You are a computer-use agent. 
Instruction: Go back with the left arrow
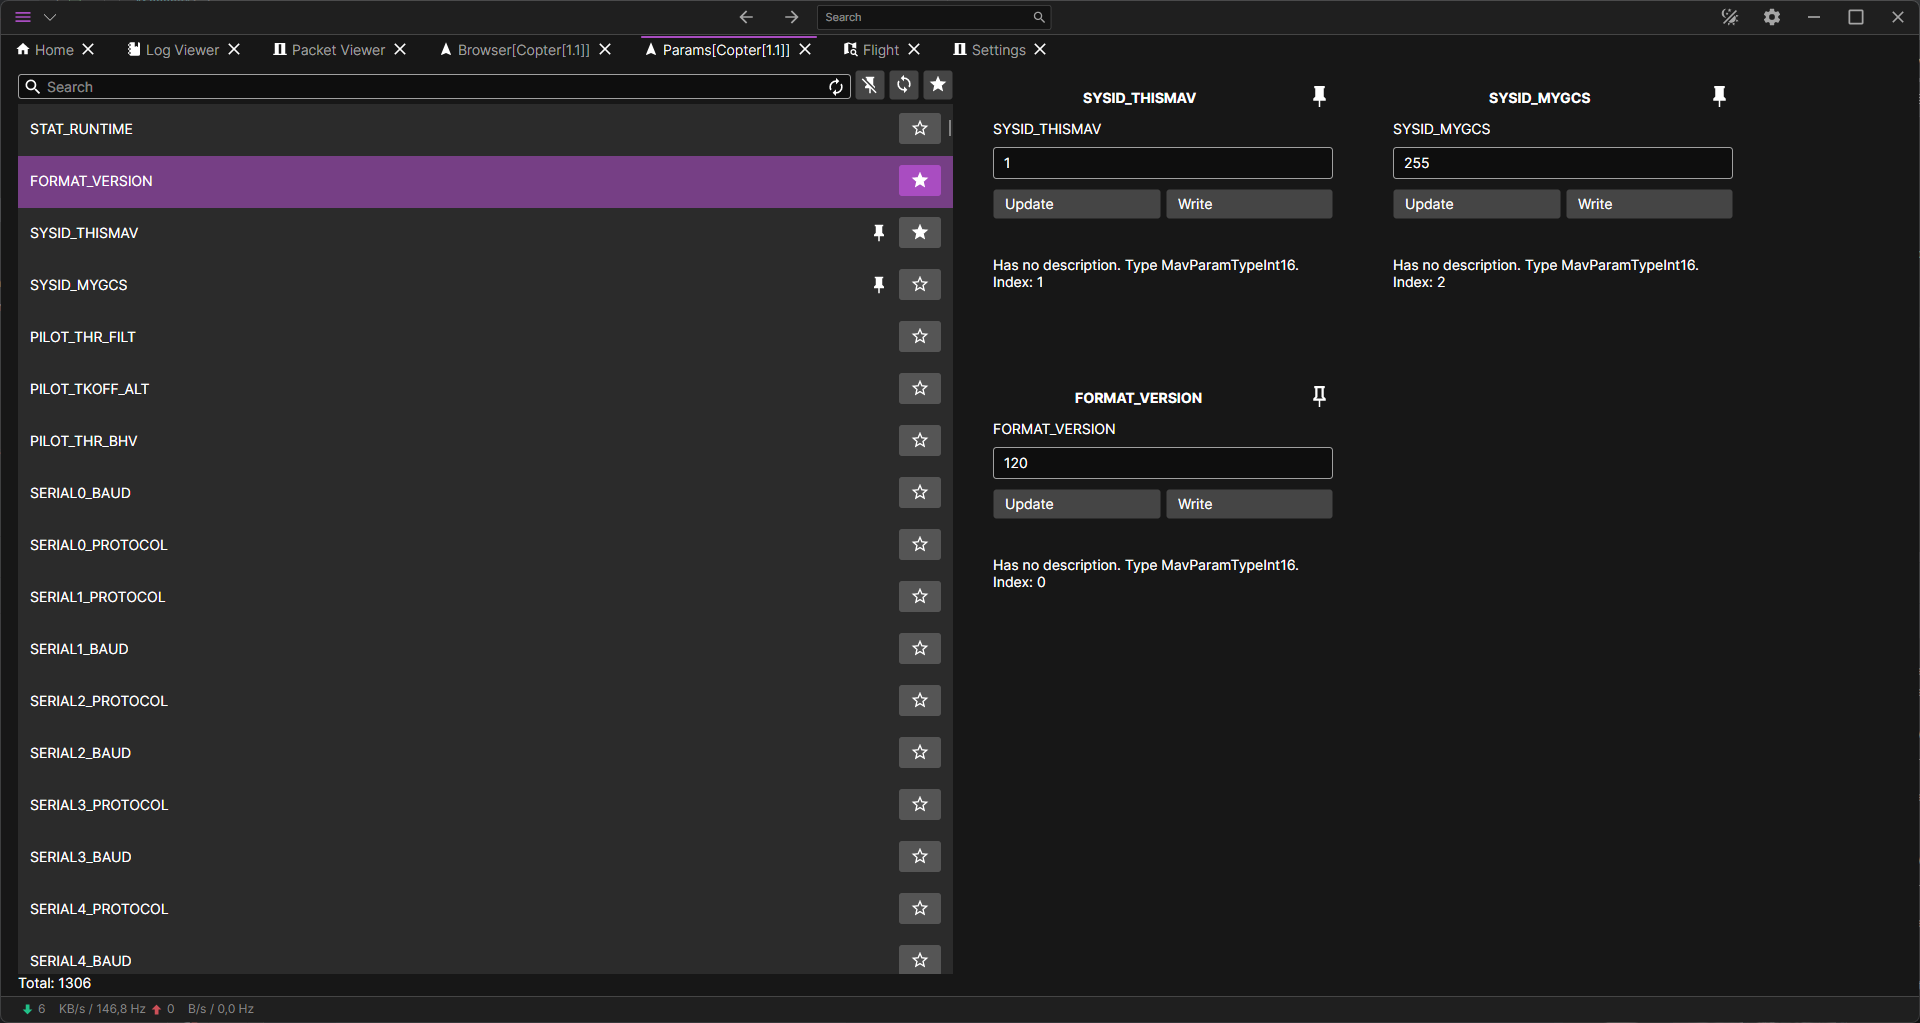point(746,17)
